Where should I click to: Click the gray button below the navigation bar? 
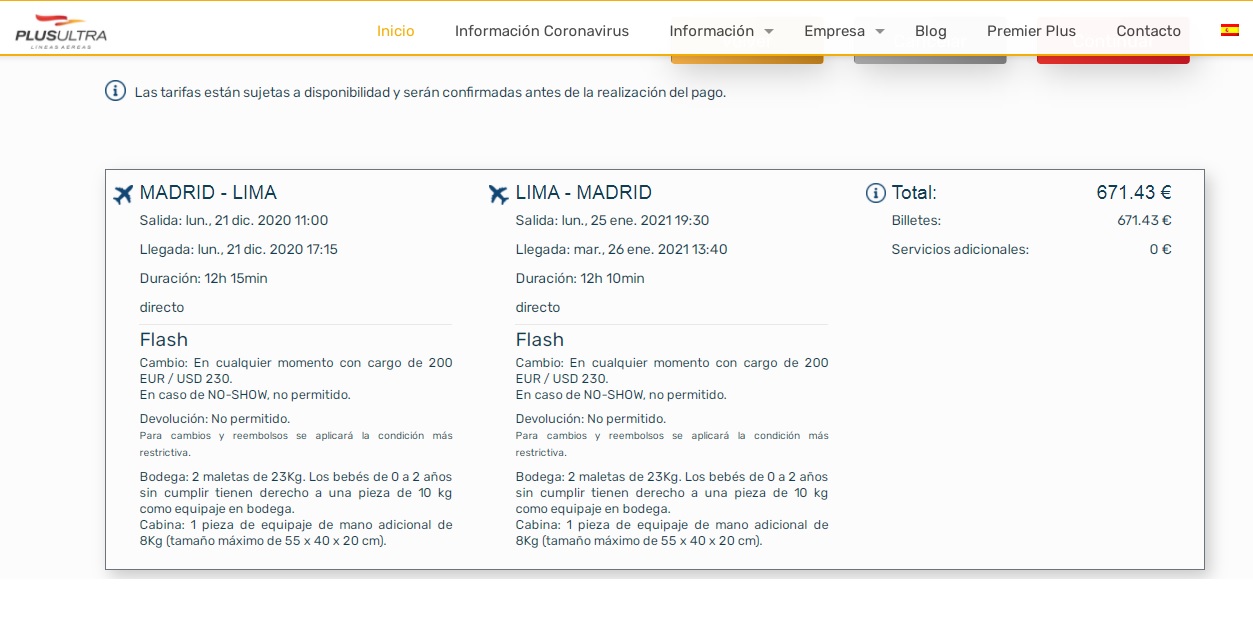[x=930, y=59]
